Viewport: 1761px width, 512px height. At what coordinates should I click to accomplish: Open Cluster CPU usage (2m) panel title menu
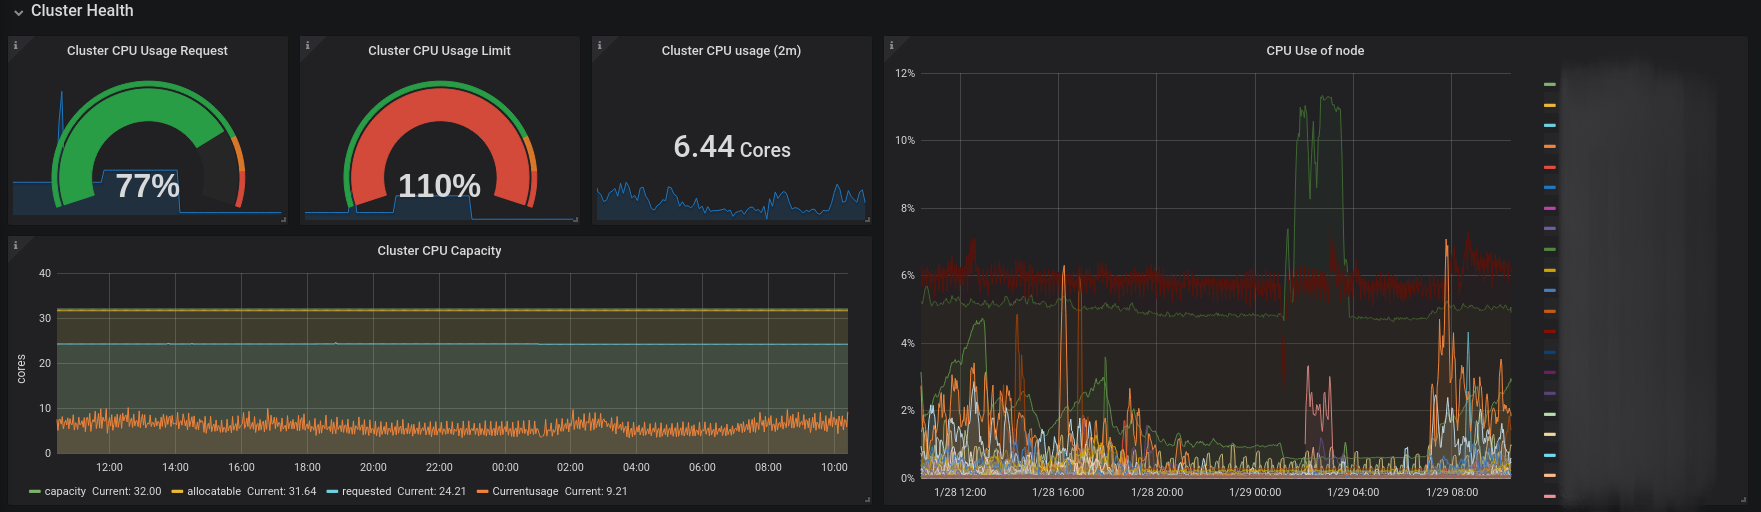pyautogui.click(x=731, y=51)
